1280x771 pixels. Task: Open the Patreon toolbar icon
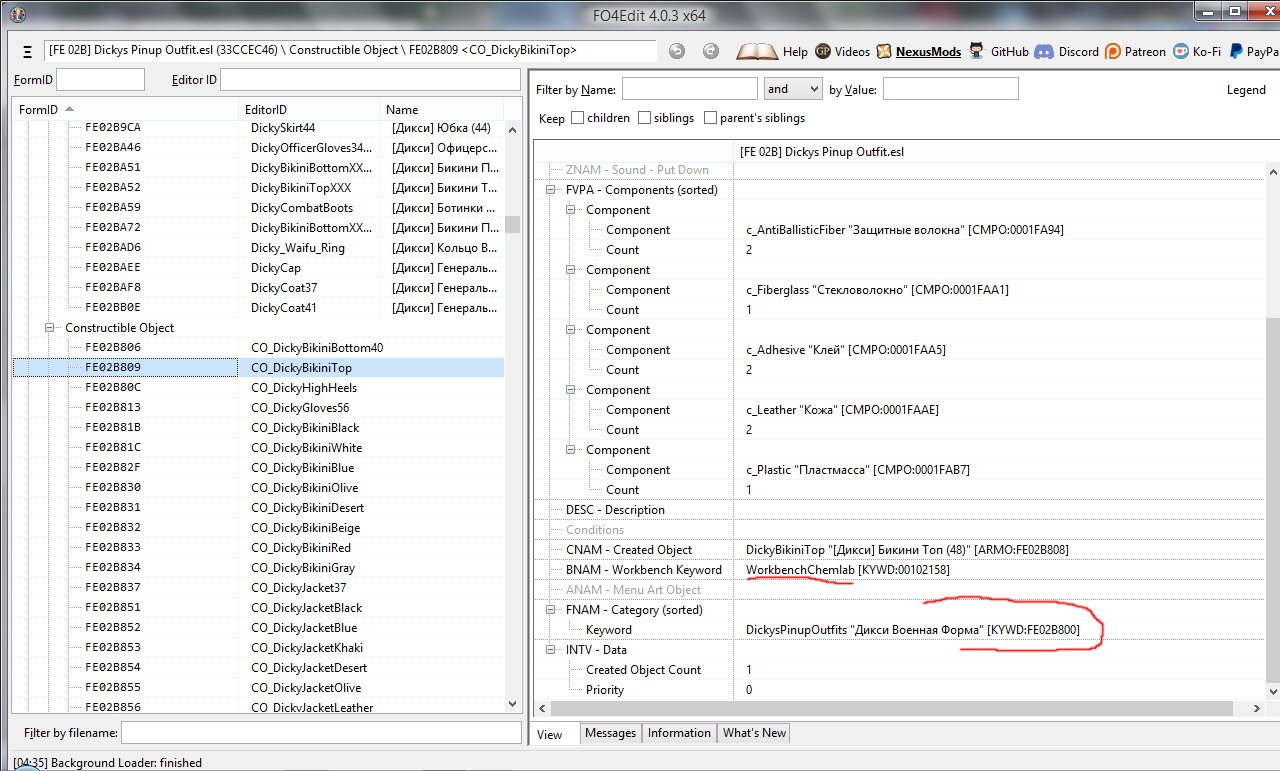click(1113, 52)
